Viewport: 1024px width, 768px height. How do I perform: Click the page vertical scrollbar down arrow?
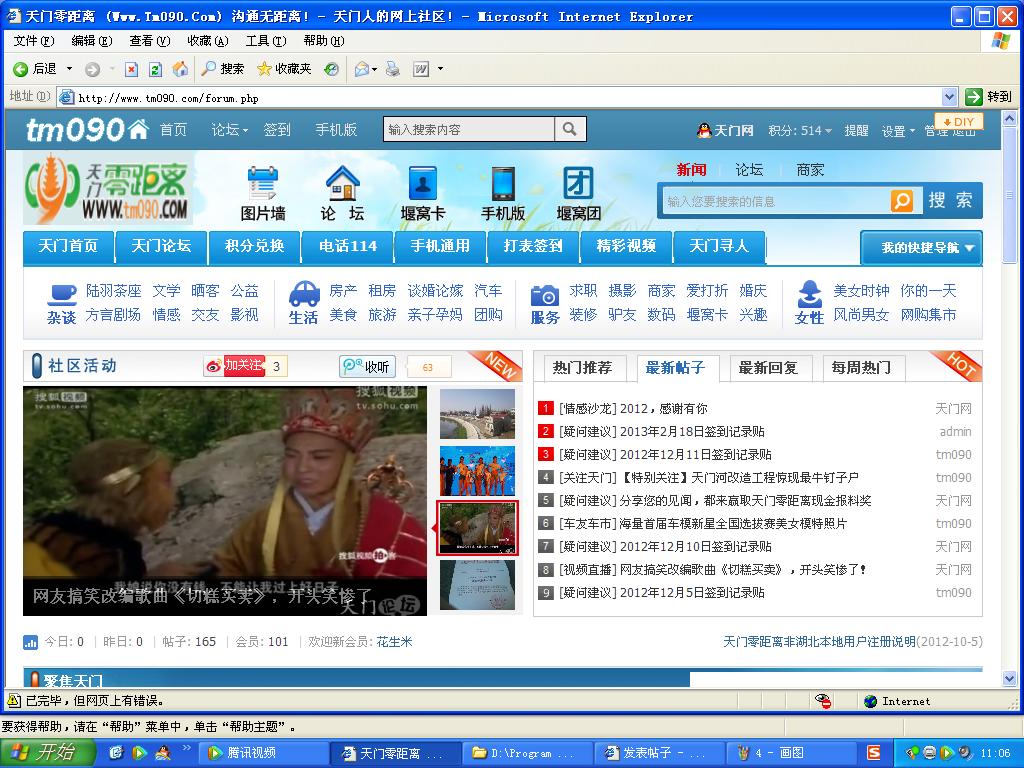tap(1009, 679)
